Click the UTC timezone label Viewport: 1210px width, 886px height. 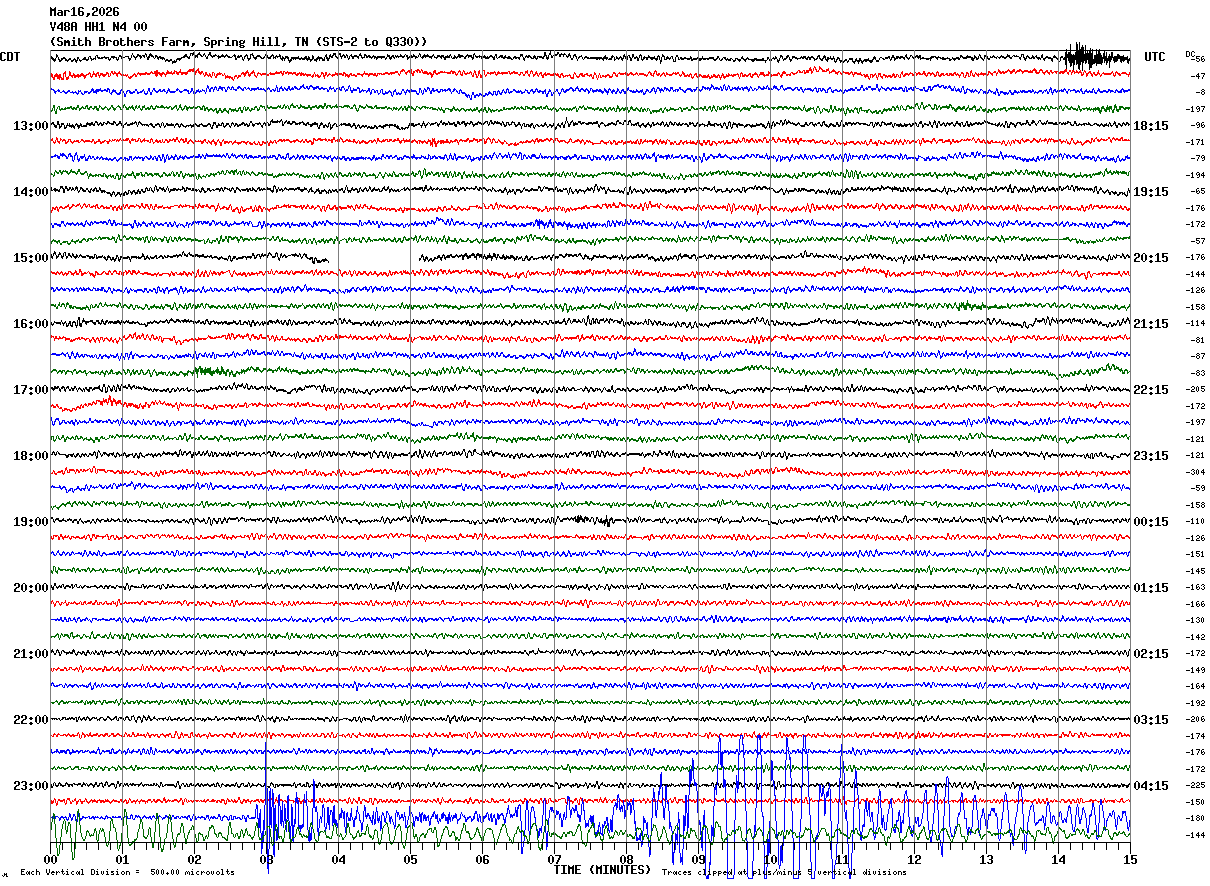[x=1155, y=57]
